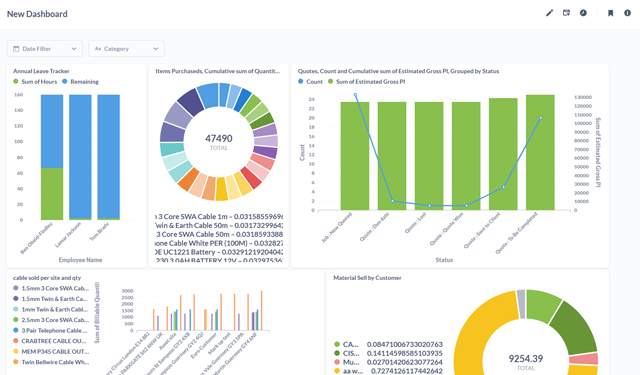Toggle the Remaining legend dot

pyautogui.click(x=65, y=82)
